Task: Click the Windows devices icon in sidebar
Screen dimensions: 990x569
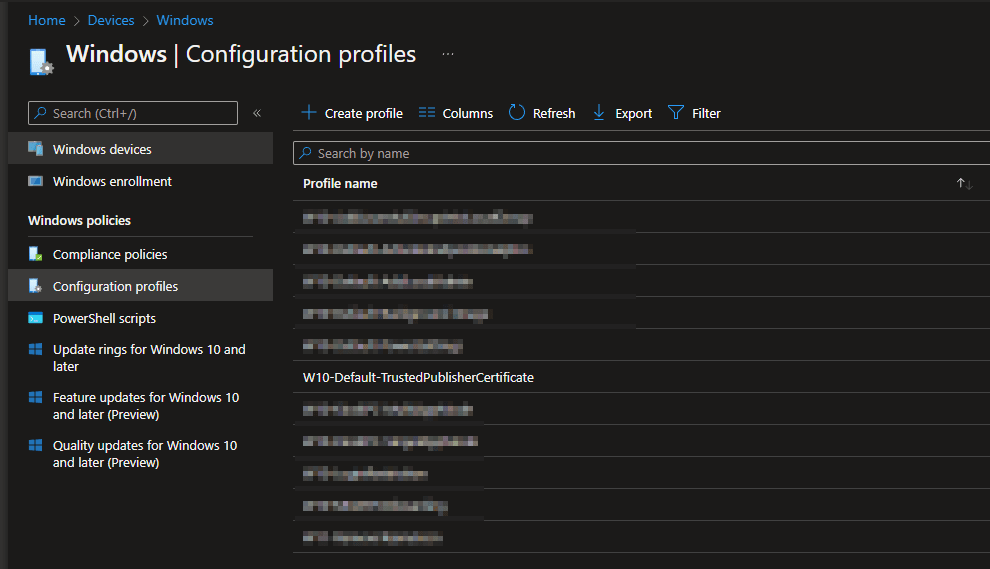Action: click(36, 149)
